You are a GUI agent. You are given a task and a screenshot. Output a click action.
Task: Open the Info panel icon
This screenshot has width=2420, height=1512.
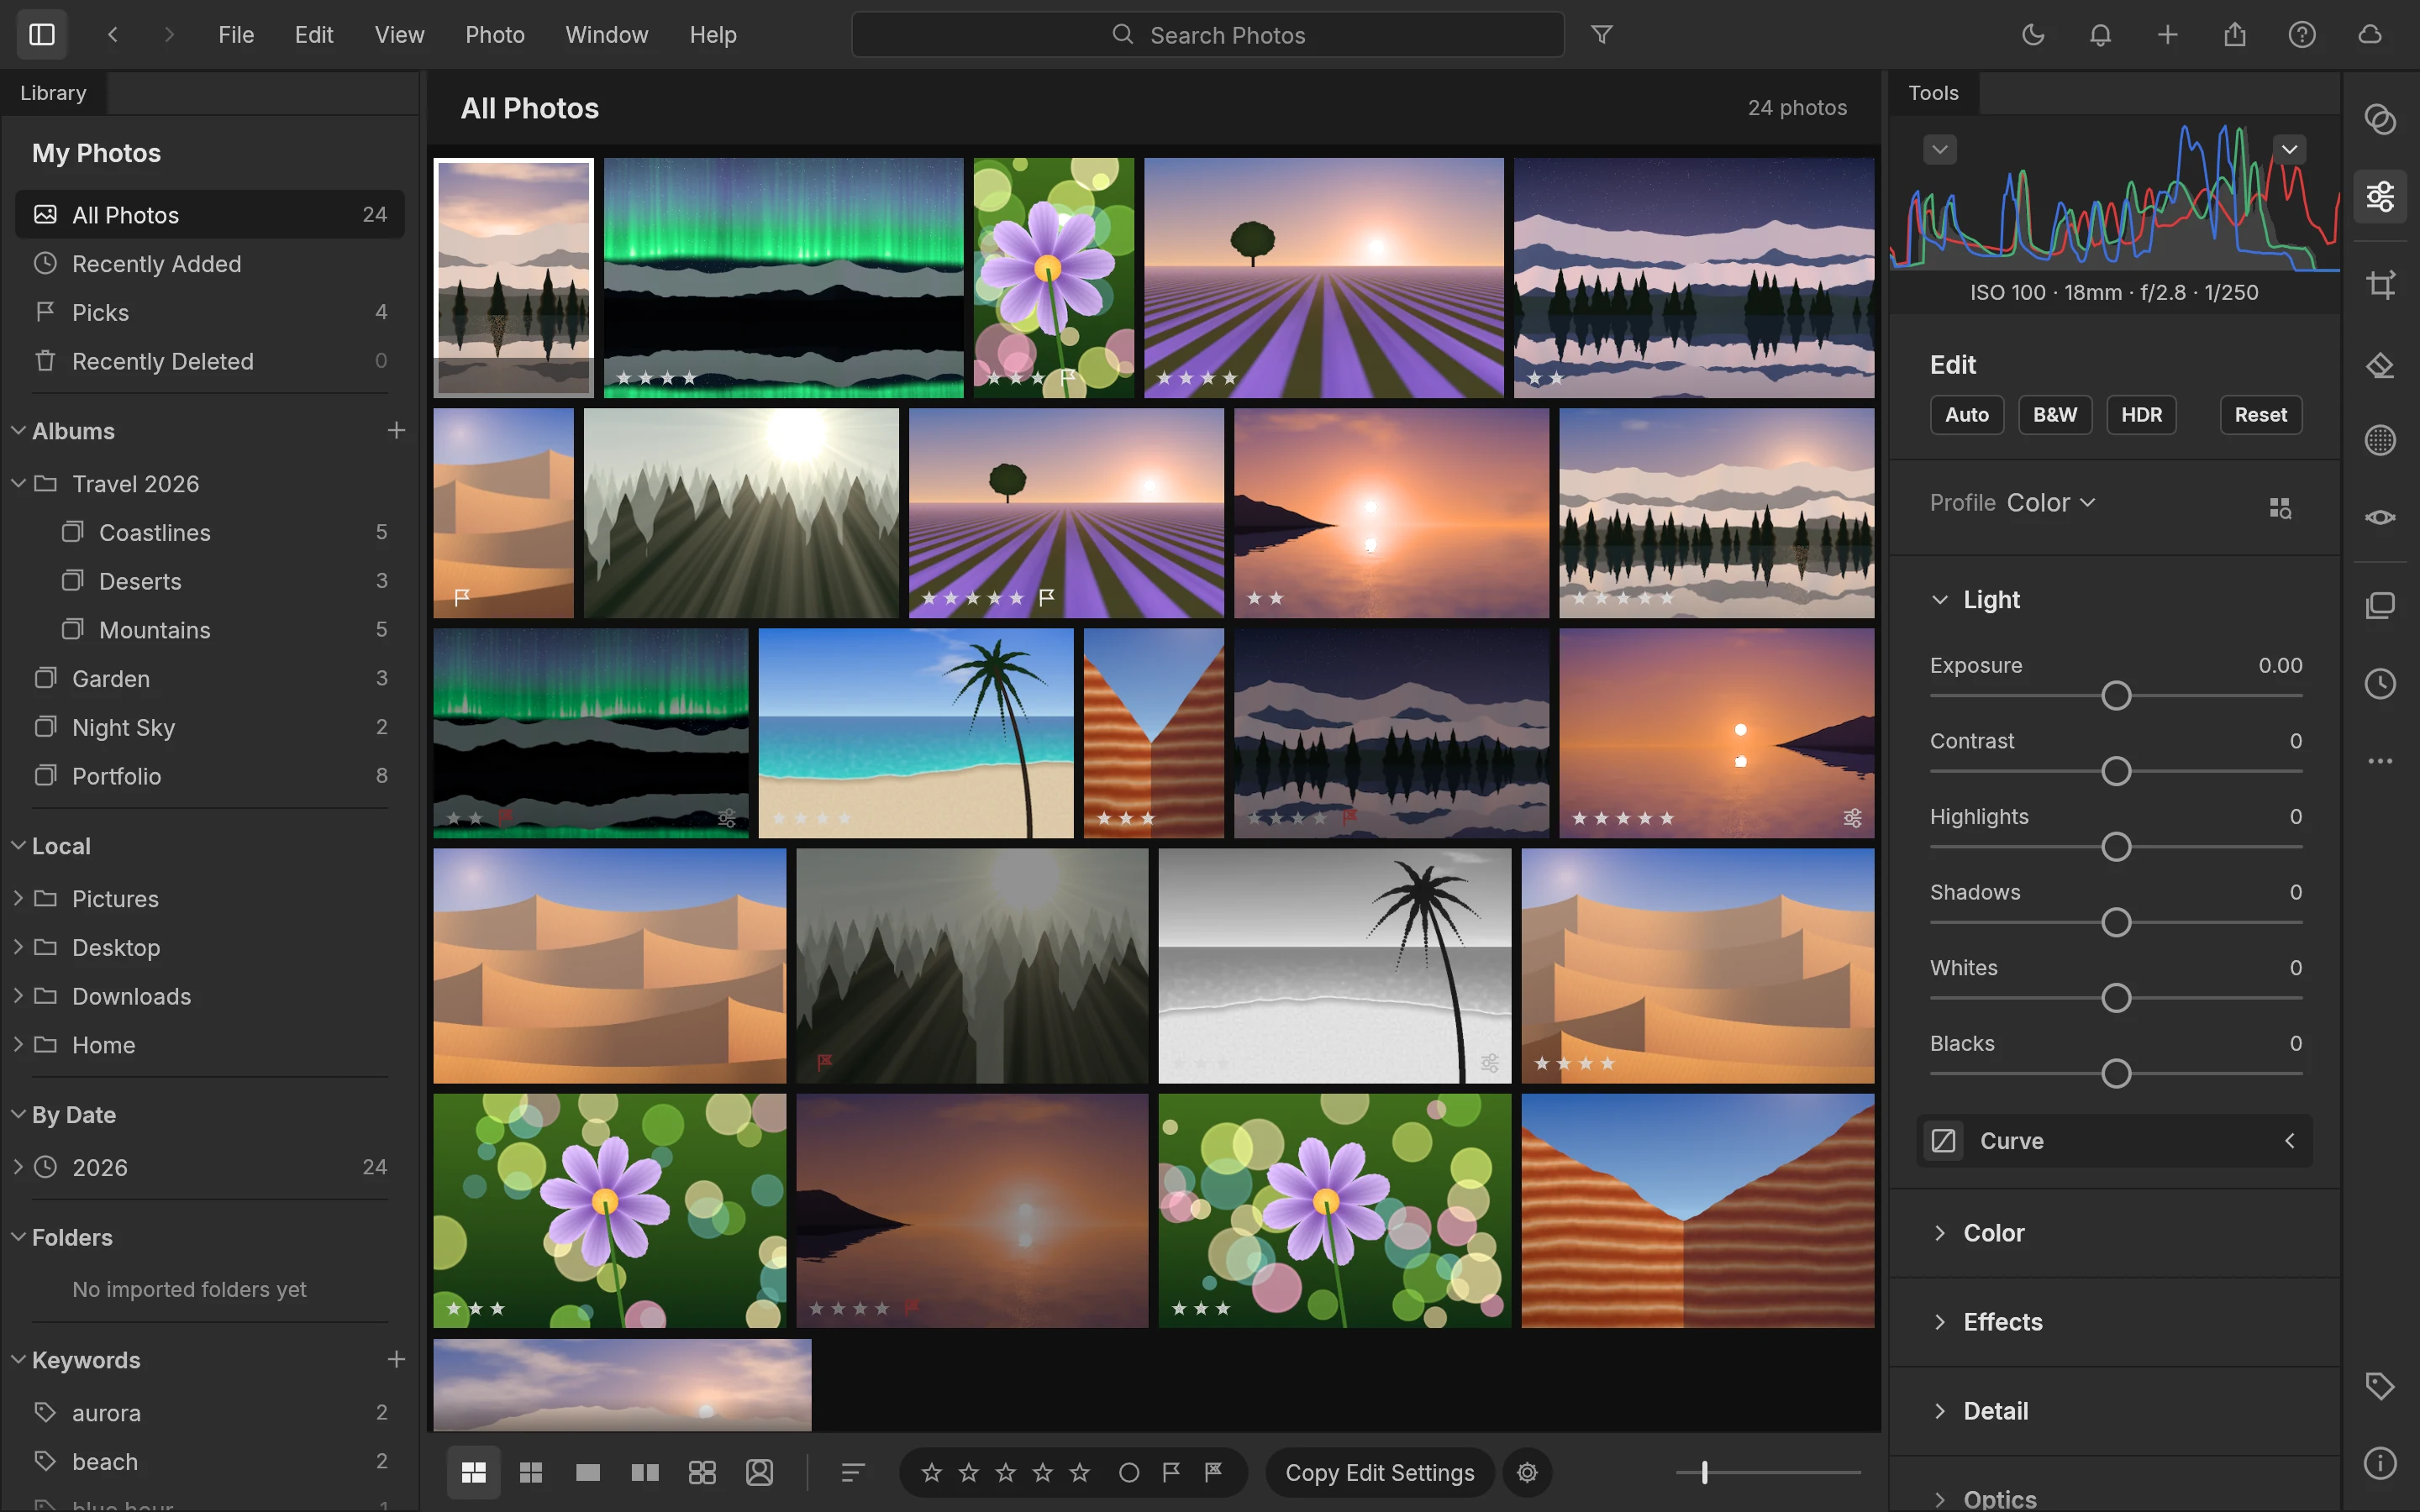tap(2380, 1463)
